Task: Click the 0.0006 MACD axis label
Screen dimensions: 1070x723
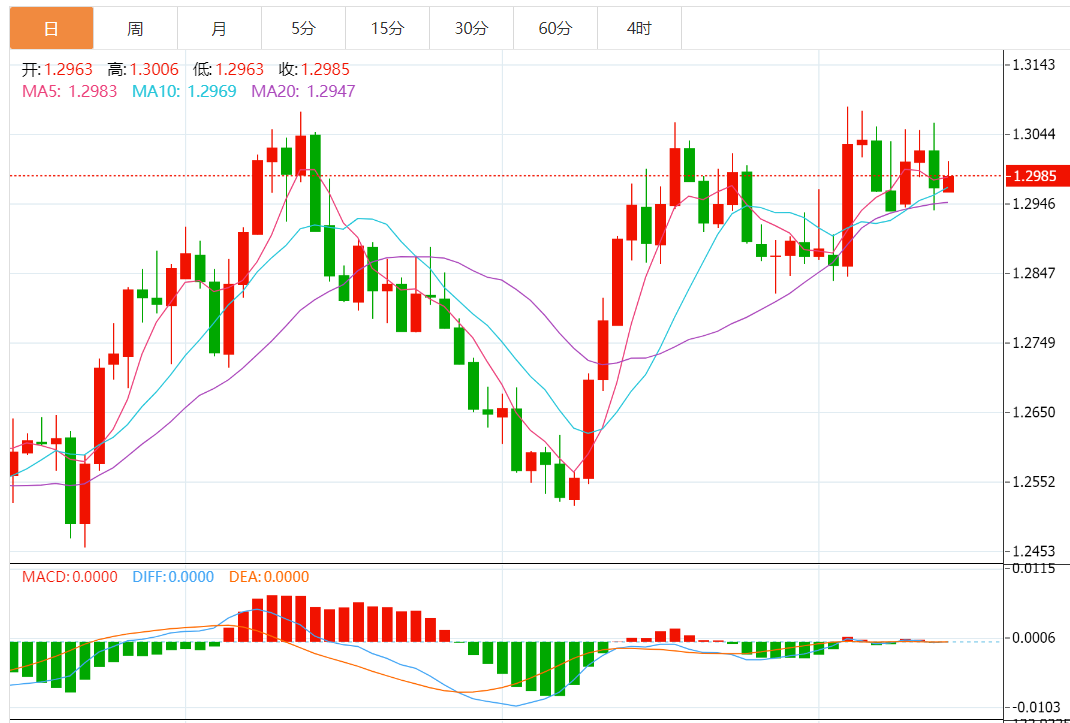Action: tap(1035, 638)
